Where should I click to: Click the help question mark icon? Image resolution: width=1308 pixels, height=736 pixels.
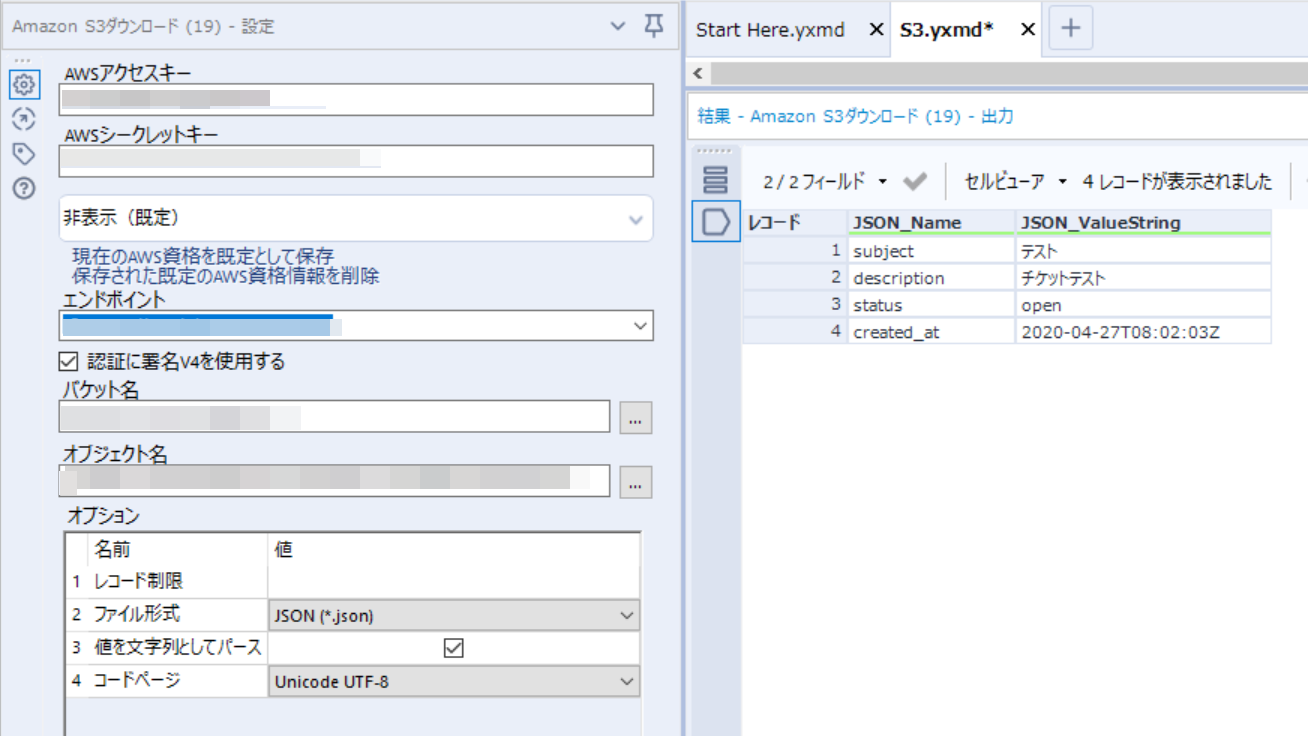(x=24, y=187)
